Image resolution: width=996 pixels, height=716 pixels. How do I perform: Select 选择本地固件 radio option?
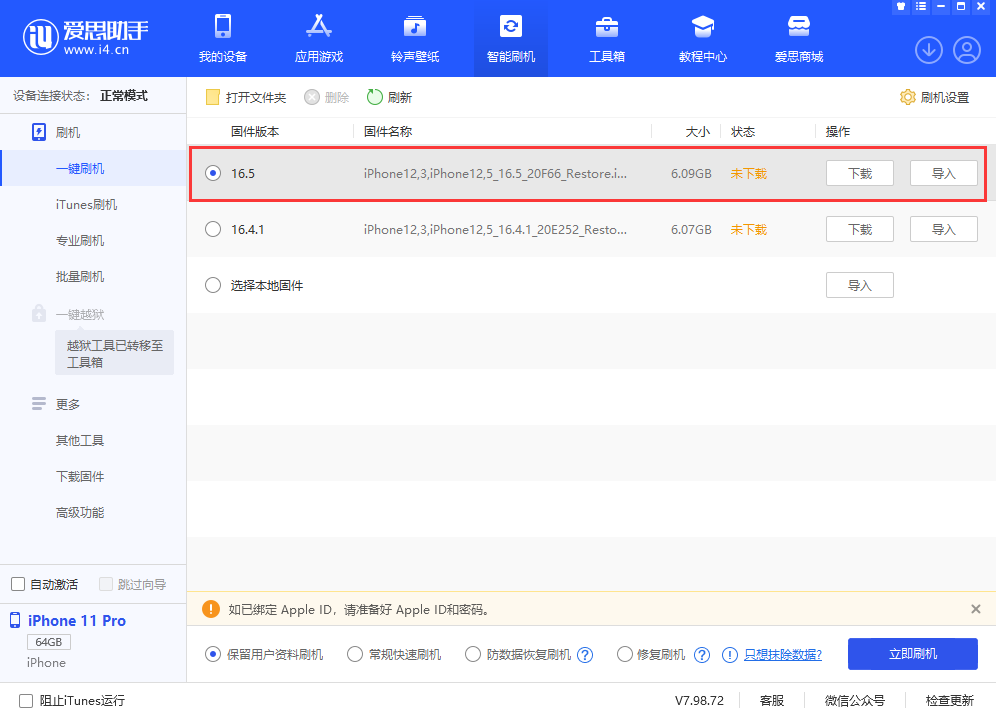pos(213,285)
